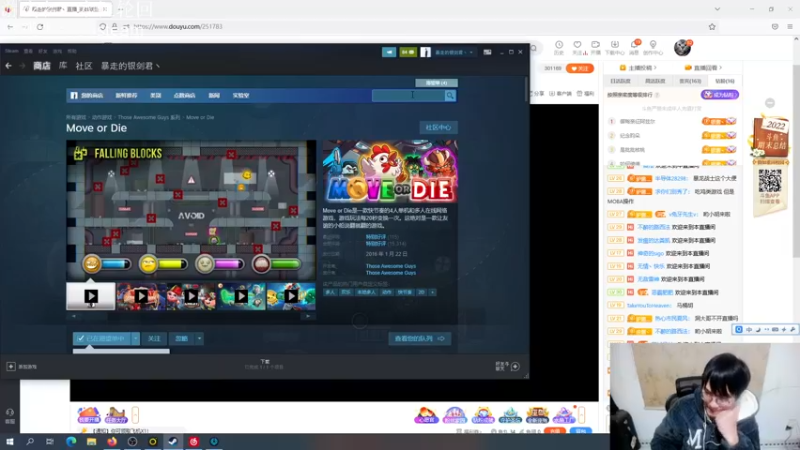Viewport: 800px width, 450px height.
Task: Open 主播投稿 link in Douyu panel
Action: (x=638, y=67)
